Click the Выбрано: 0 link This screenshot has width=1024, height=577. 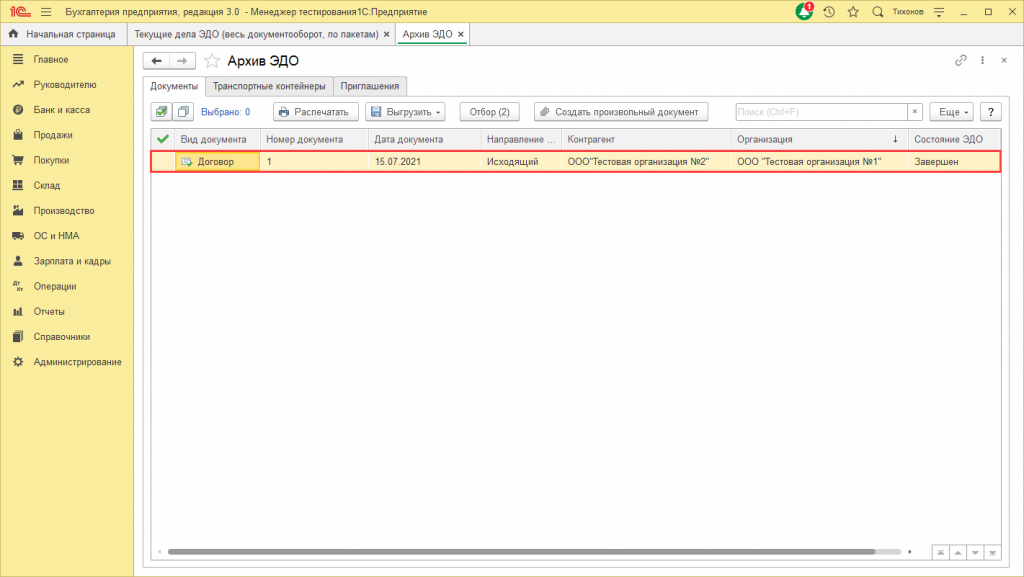click(225, 112)
